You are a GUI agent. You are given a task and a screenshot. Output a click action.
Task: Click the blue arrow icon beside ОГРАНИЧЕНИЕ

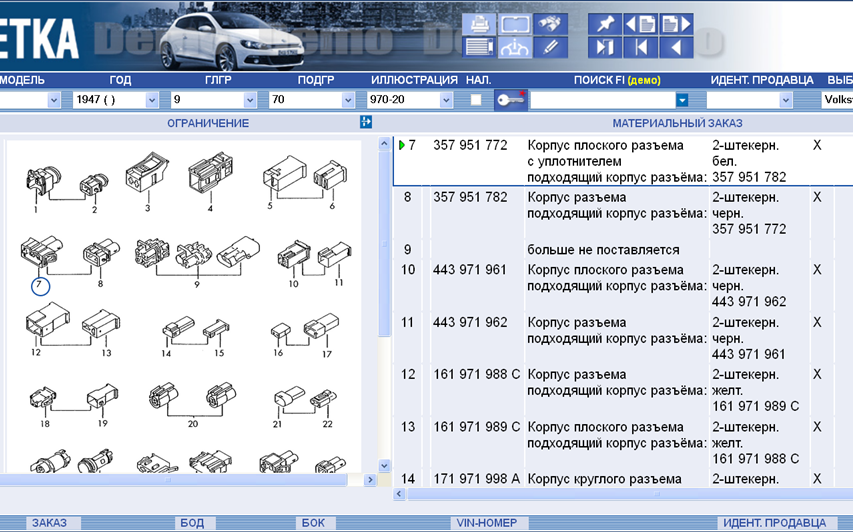click(x=366, y=122)
